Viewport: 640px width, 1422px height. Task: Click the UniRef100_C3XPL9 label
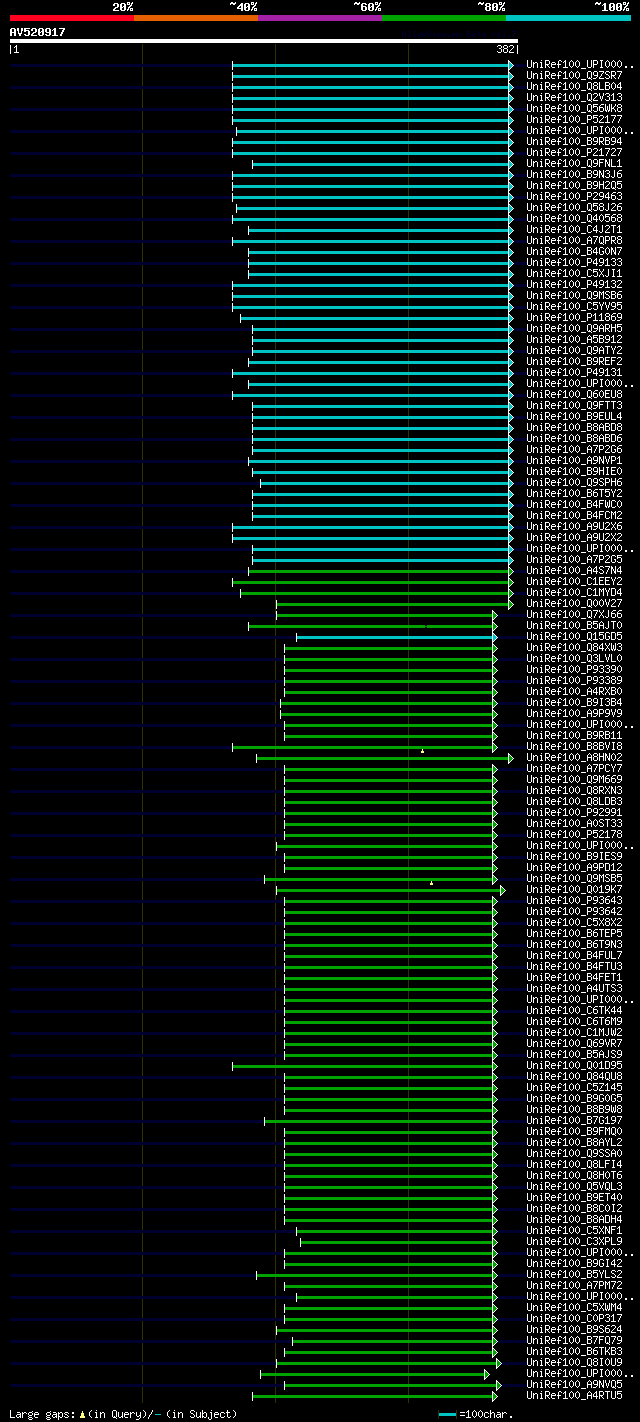pos(574,1242)
